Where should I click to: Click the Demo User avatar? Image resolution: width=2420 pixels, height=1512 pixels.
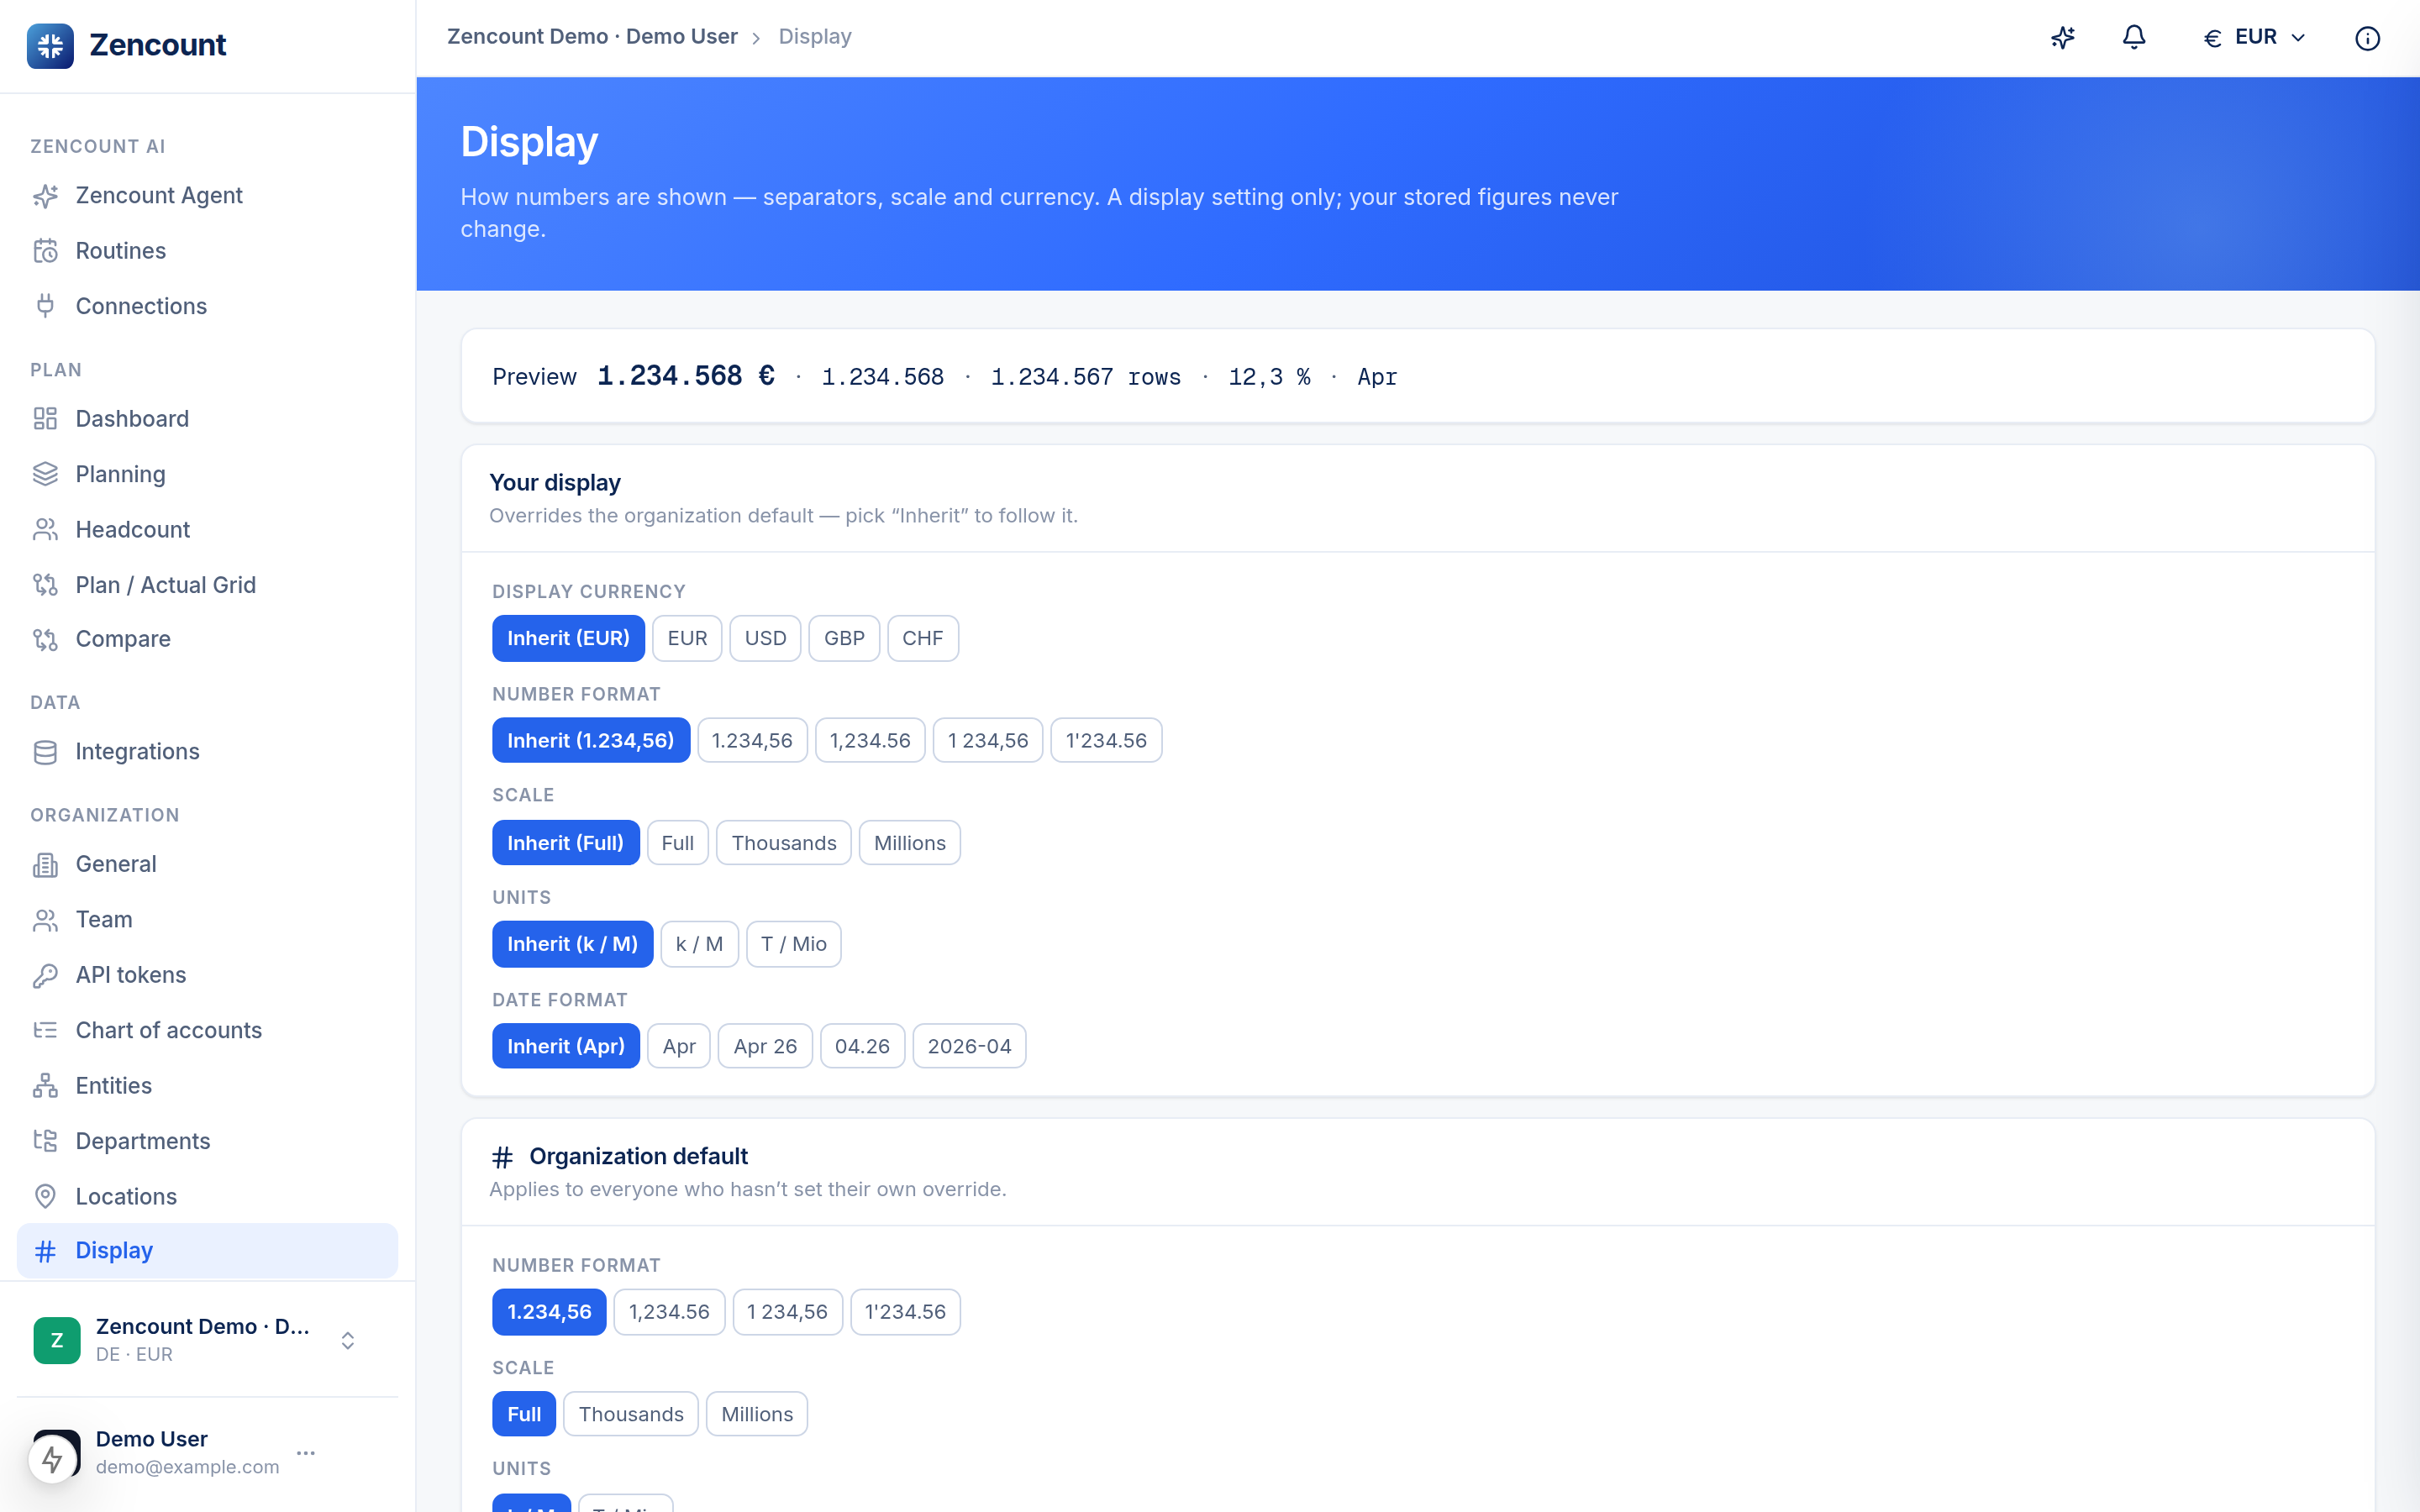pos(57,1453)
